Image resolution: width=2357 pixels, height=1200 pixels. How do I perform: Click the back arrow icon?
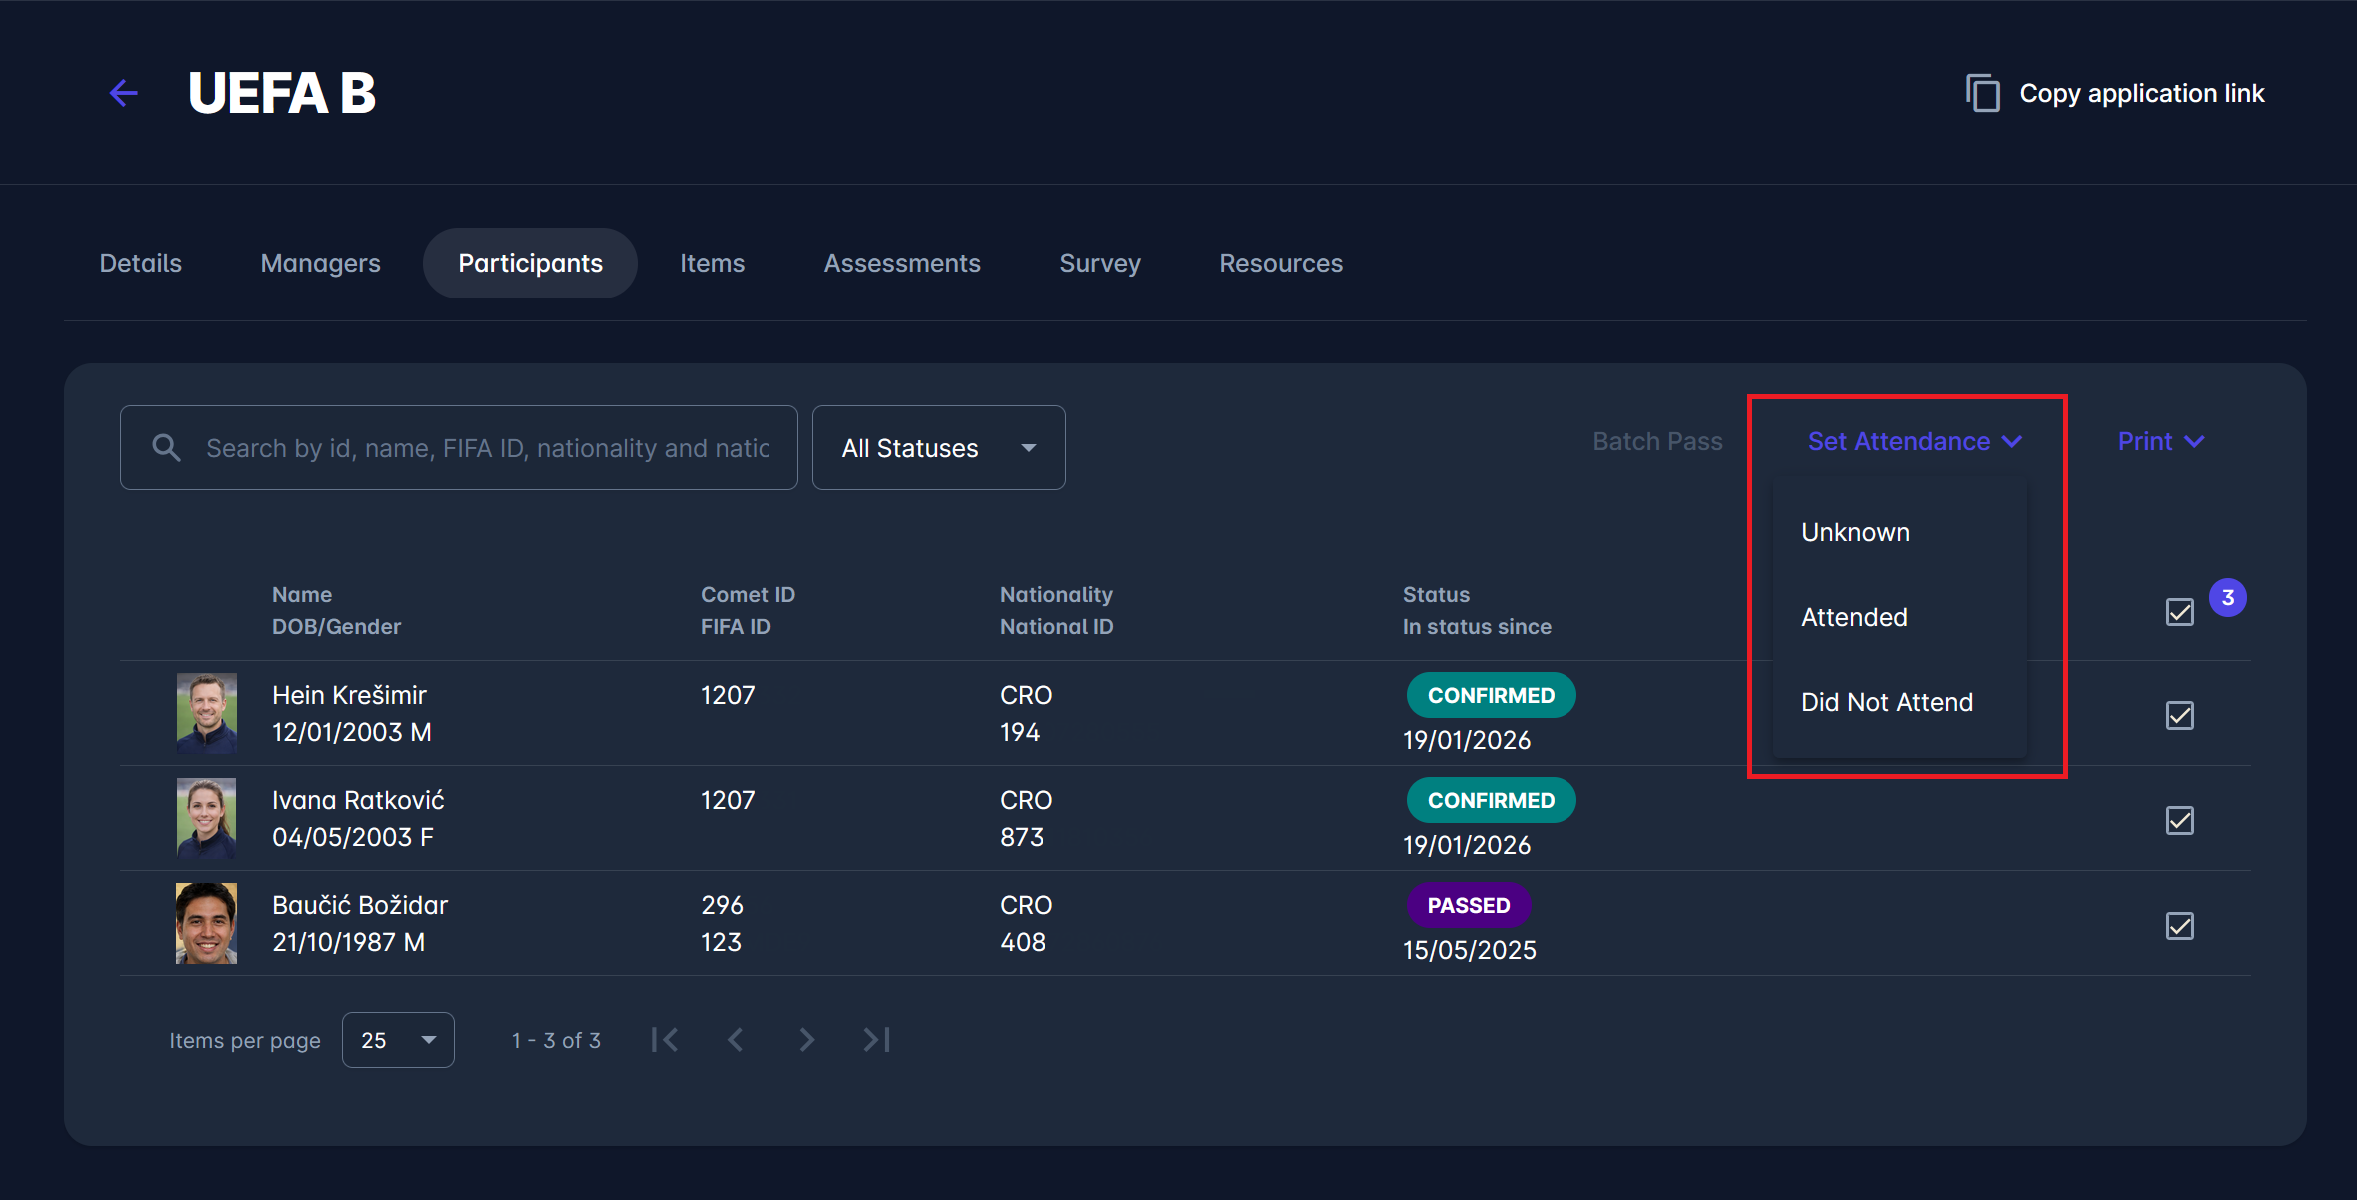coord(124,93)
